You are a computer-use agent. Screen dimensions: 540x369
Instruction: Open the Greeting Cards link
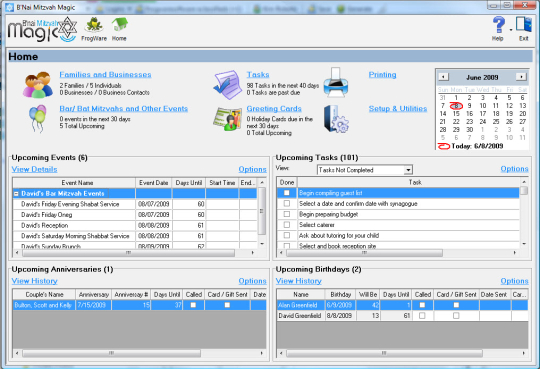[x=274, y=109]
